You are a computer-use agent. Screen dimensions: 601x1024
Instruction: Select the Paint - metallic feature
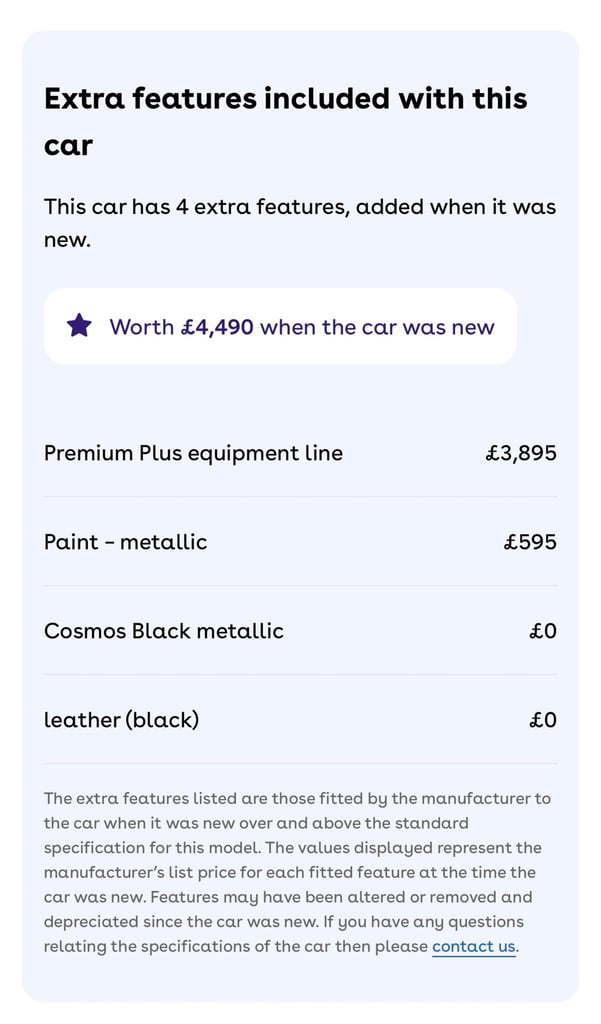[126, 542]
